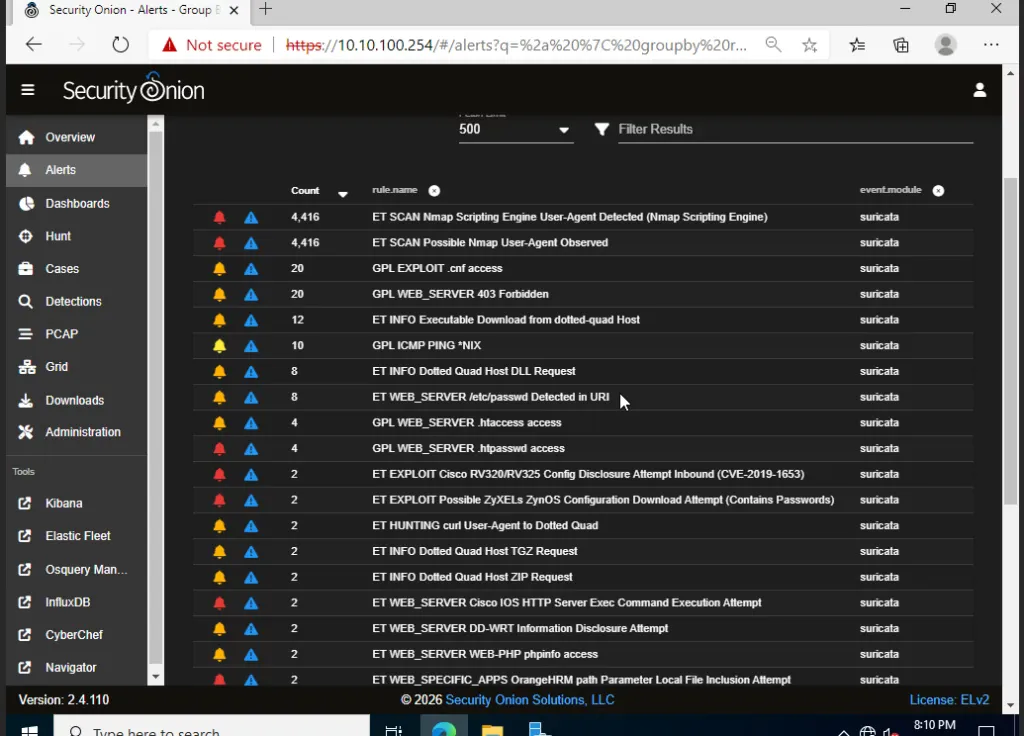The width and height of the screenshot is (1024, 736).
Task: Expand the 500 fetch limit dropdown
Action: (x=515, y=129)
